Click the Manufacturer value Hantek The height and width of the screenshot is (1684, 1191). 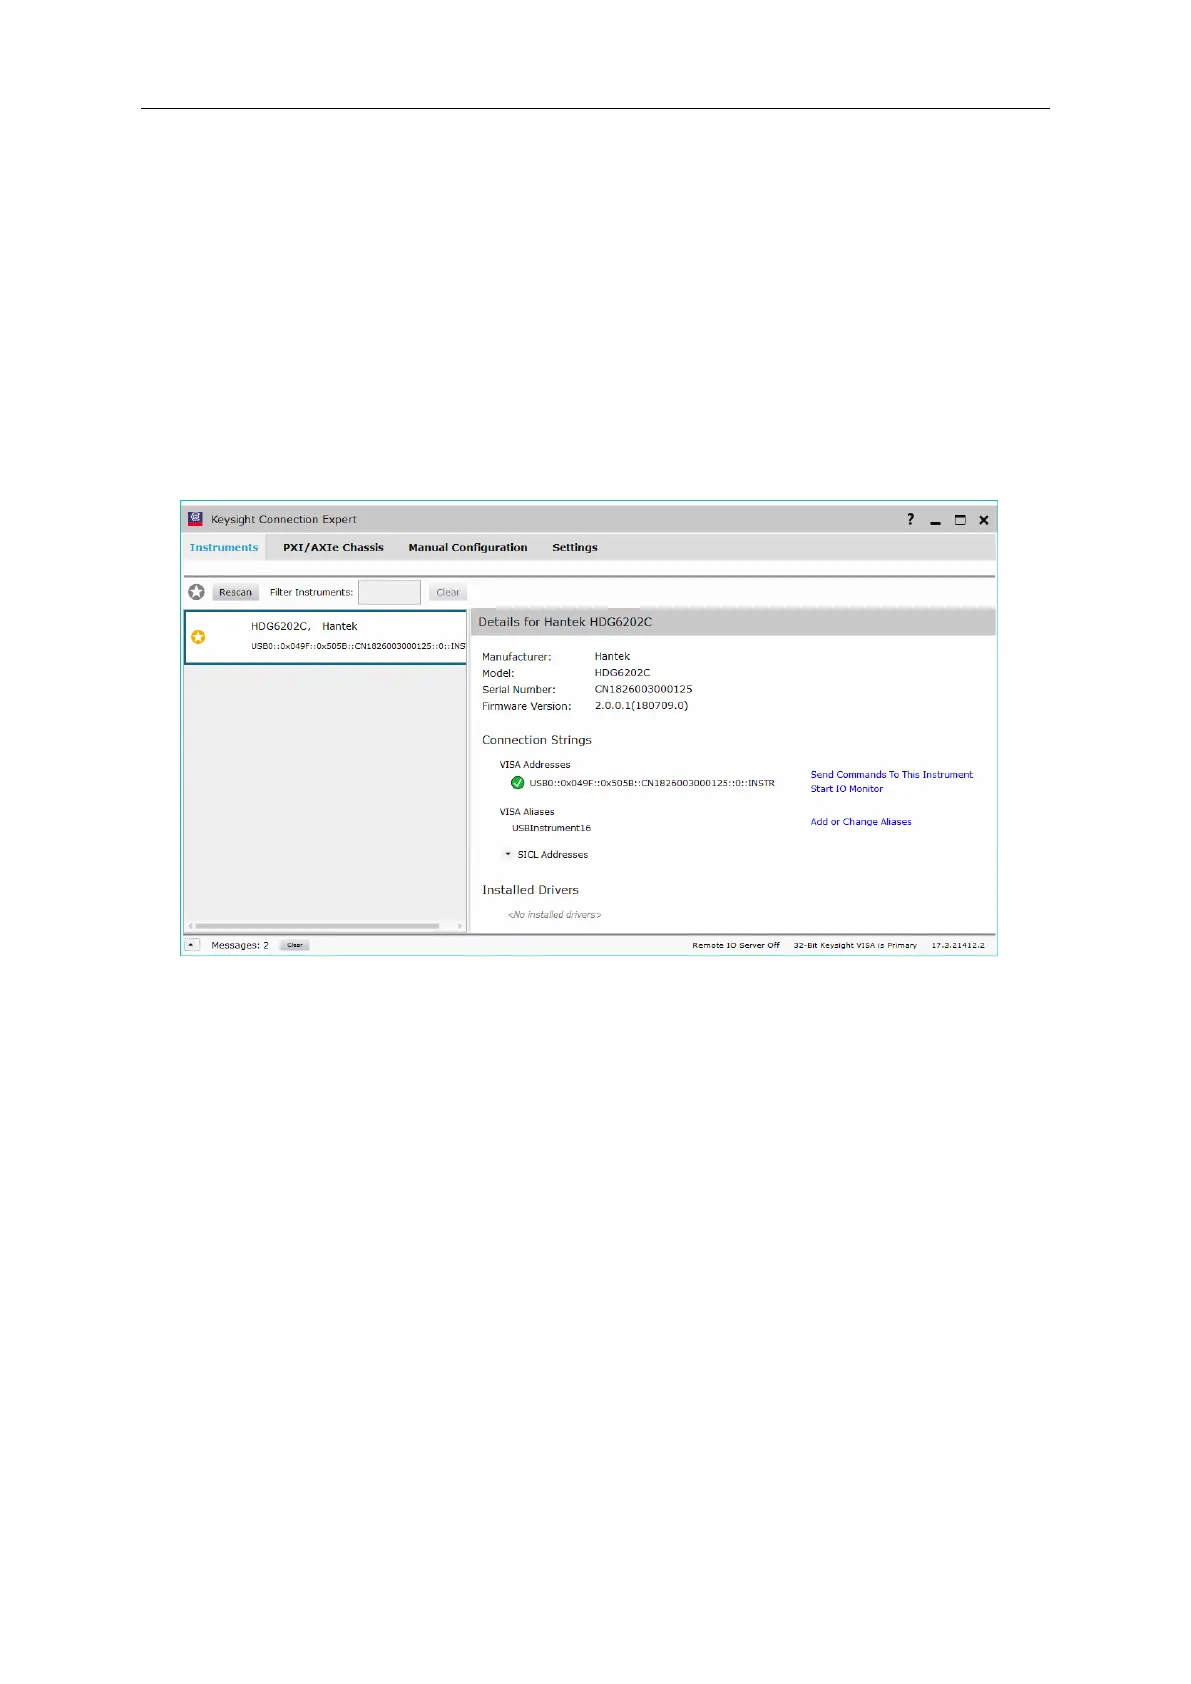[612, 656]
